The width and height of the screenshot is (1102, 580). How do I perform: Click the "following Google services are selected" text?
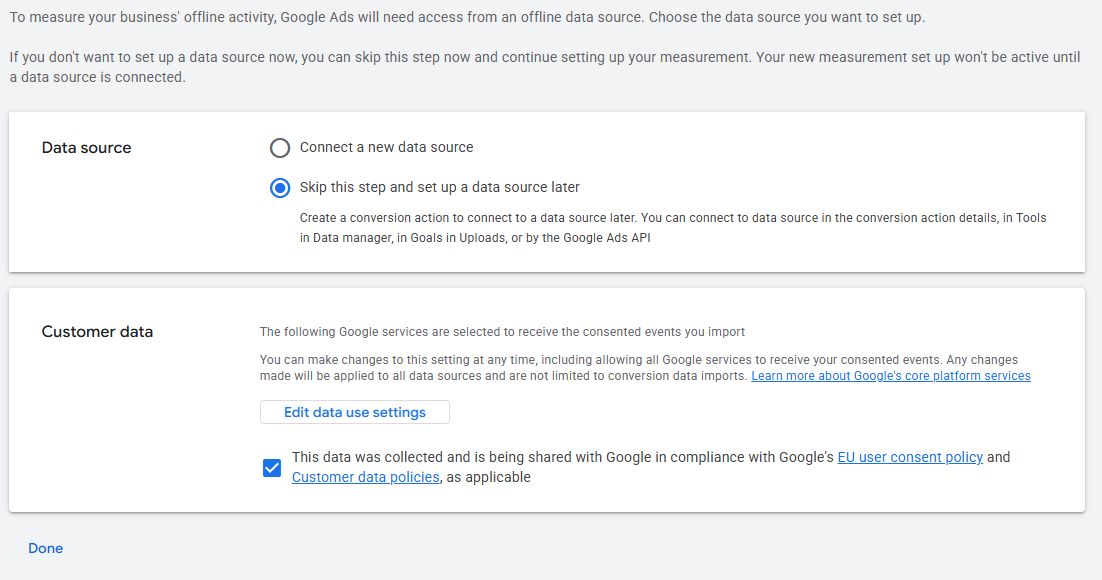coord(502,332)
